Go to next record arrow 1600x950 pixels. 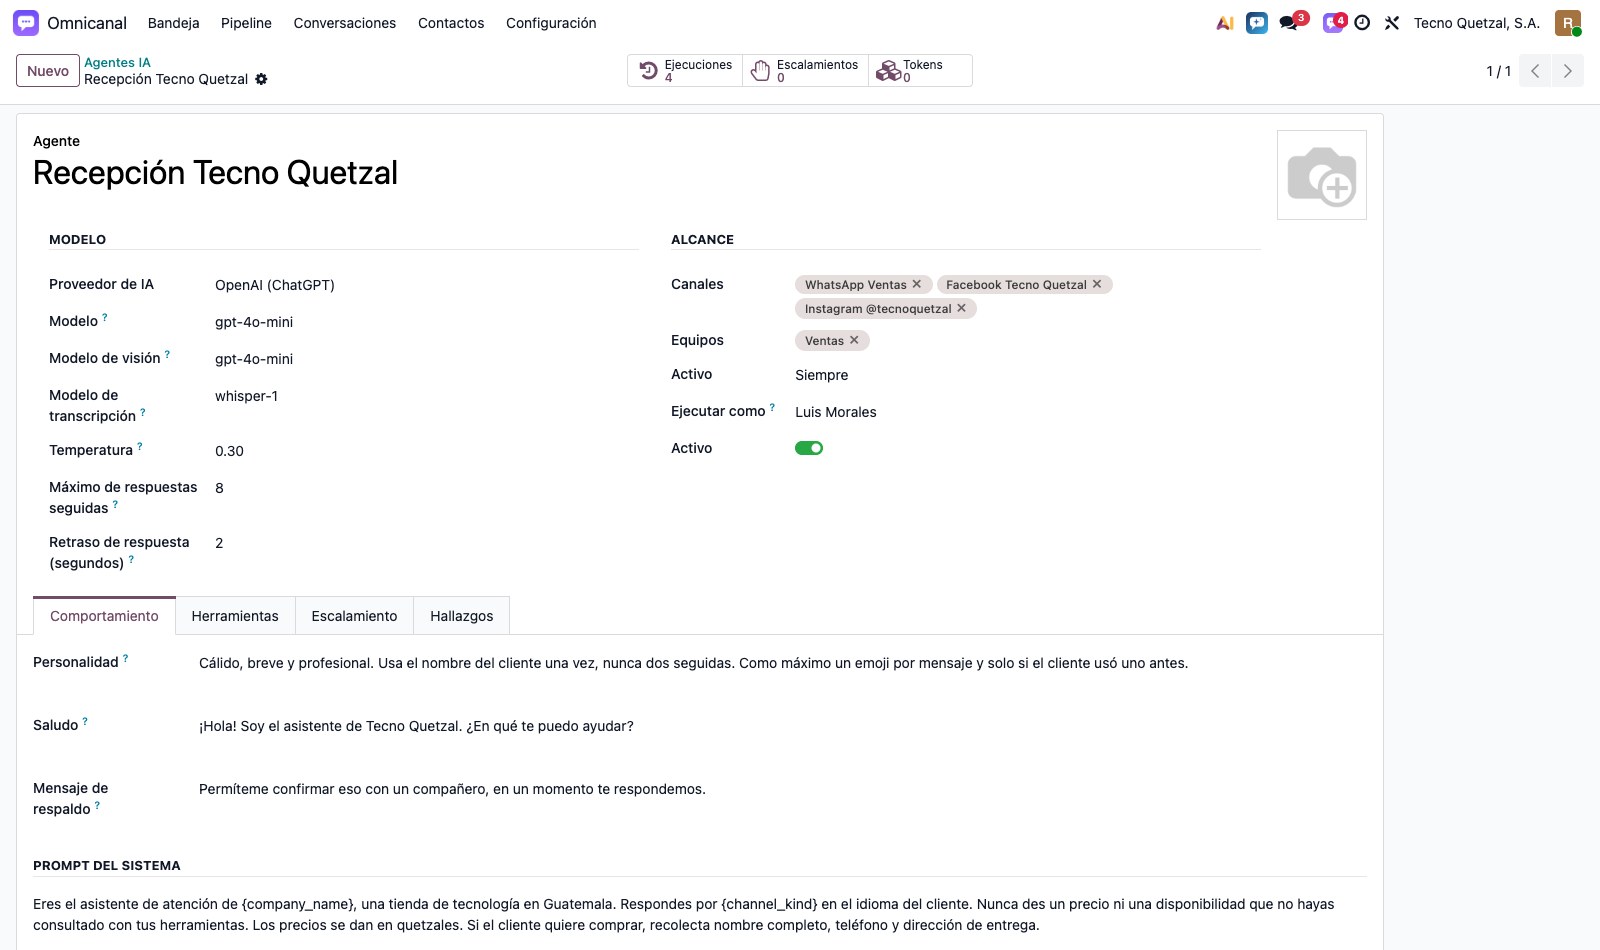click(1567, 71)
